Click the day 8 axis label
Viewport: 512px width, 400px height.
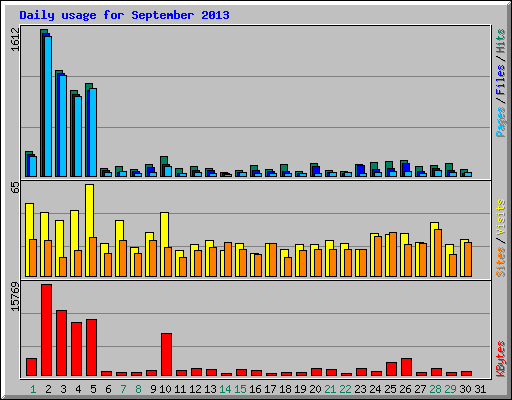click(x=138, y=389)
